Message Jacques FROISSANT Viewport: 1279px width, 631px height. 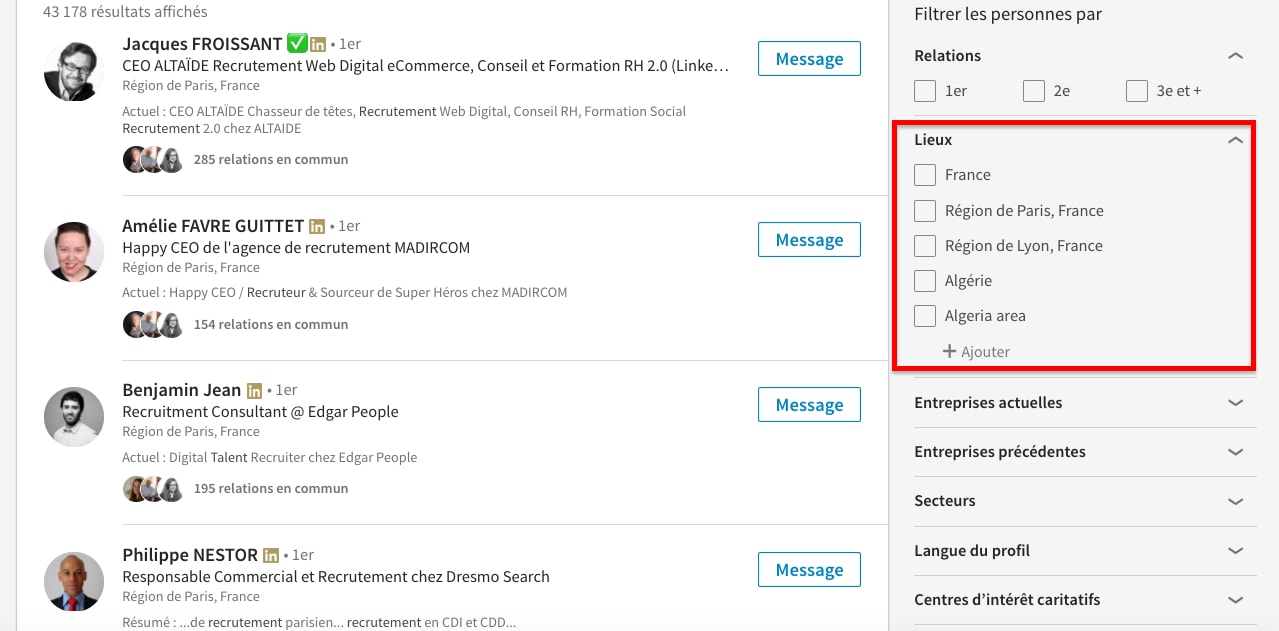coord(809,59)
